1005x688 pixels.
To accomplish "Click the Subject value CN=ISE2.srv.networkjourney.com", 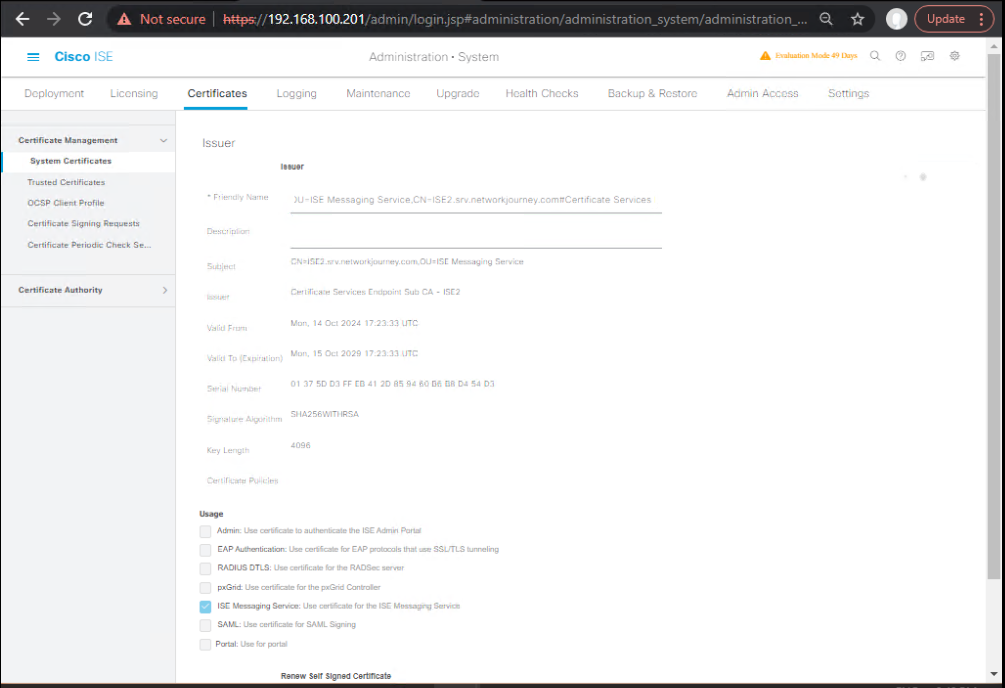I will pyautogui.click(x=407, y=262).
